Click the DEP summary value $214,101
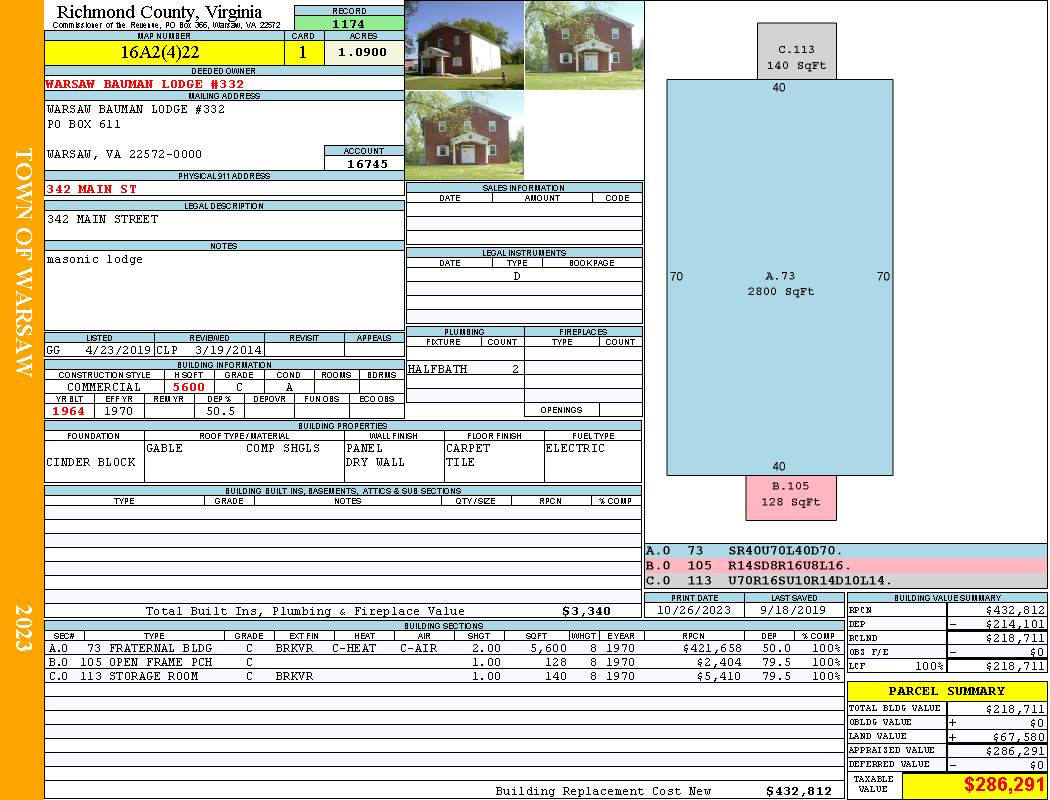The image size is (1050, 800). pos(1015,625)
